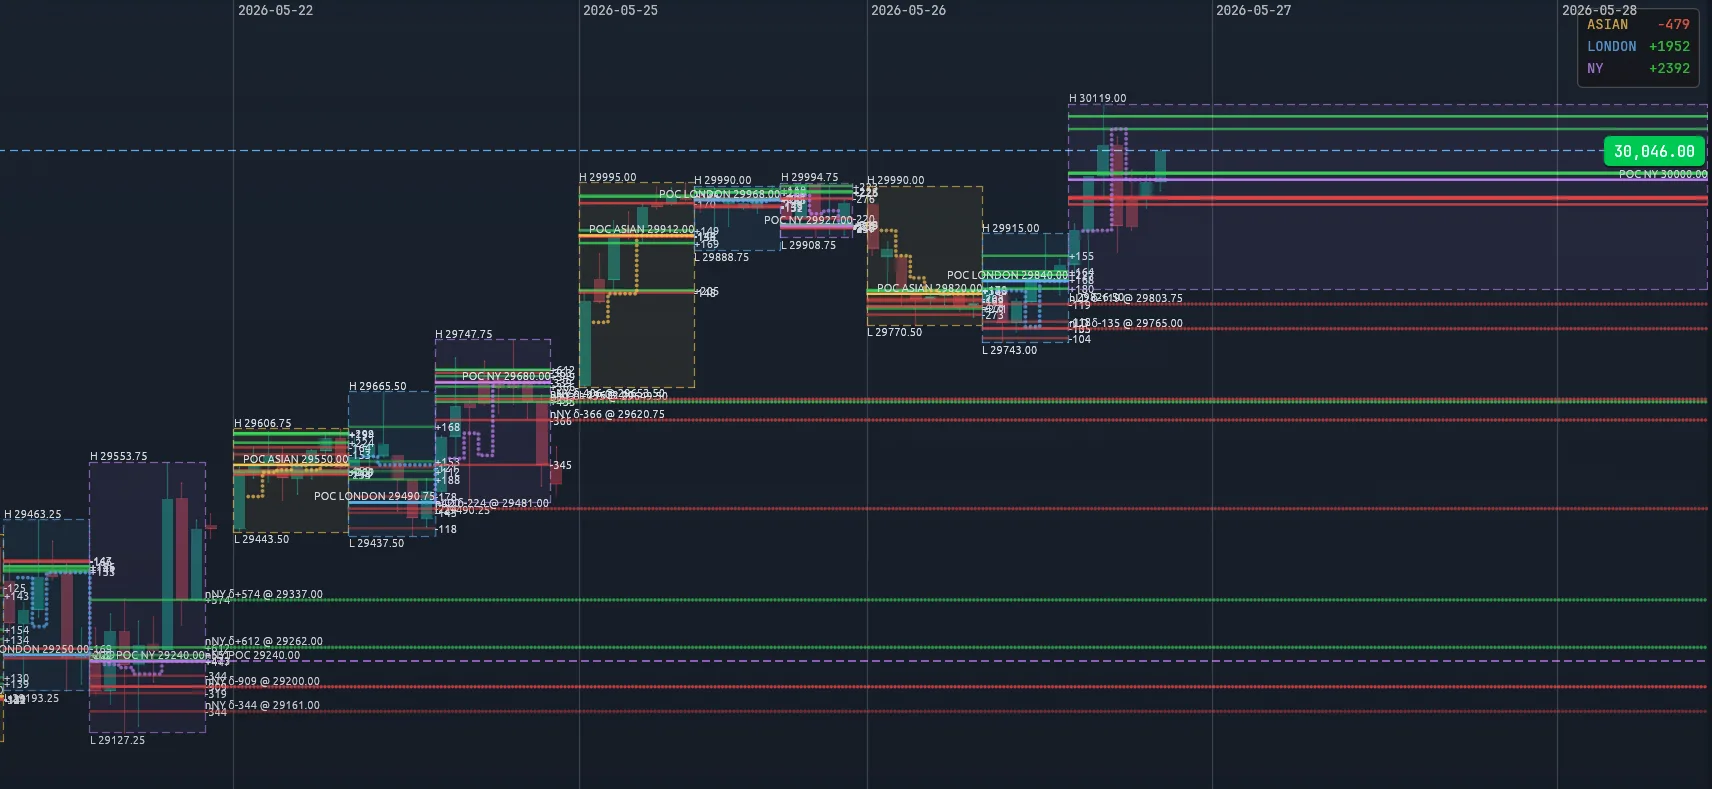1712x789 pixels.
Task: Select the nNY δ-909 @ 29200.00 label
Action: point(263,681)
